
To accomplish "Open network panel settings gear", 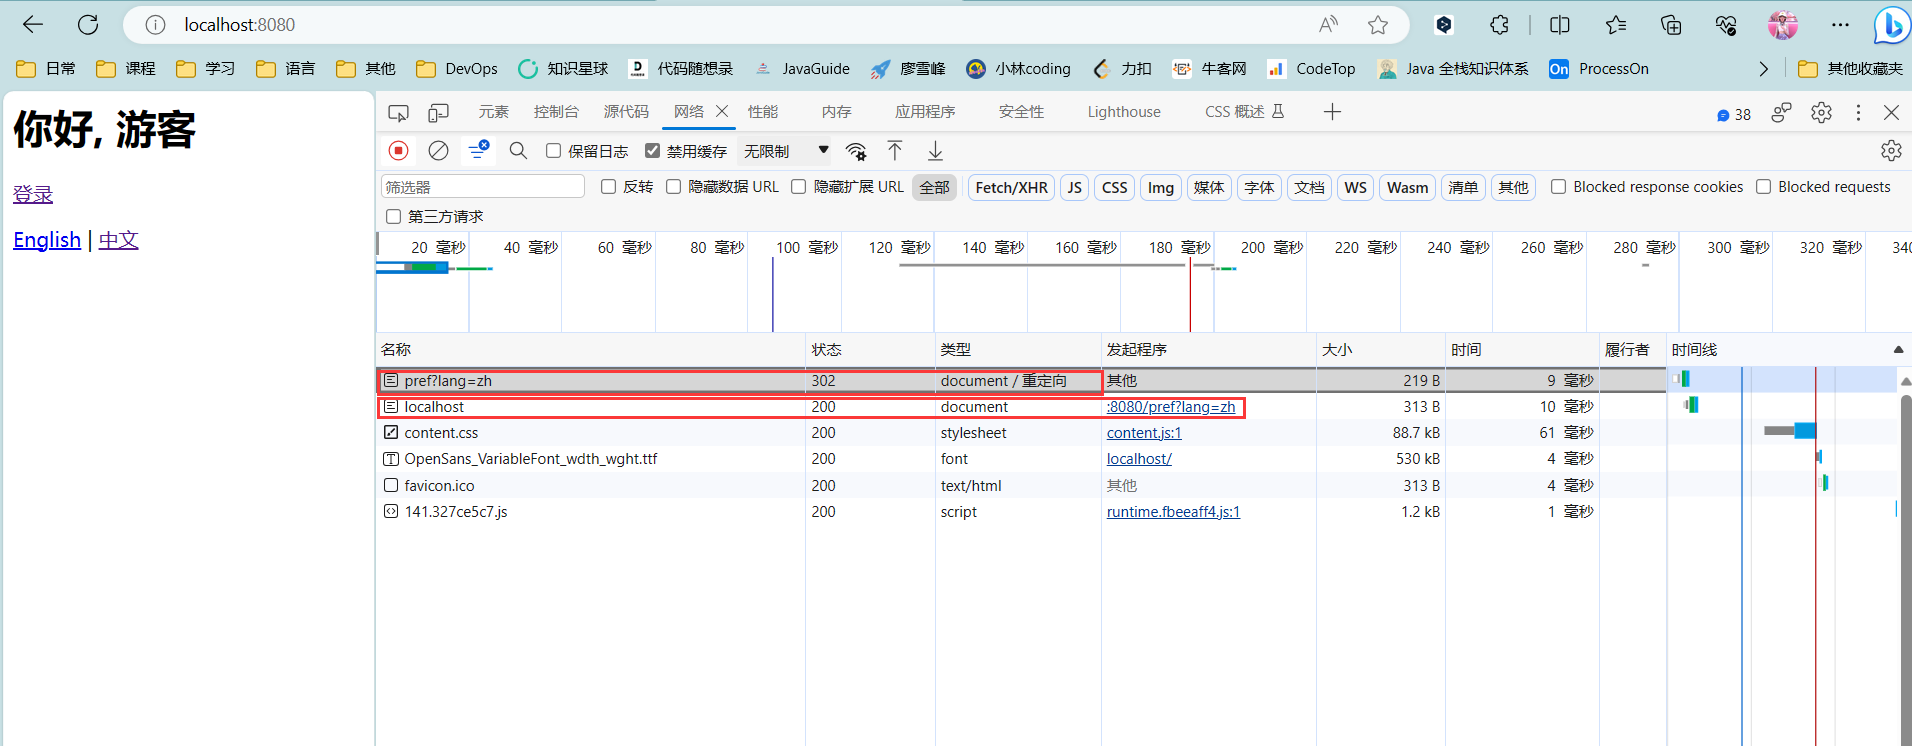I will (x=1891, y=150).
